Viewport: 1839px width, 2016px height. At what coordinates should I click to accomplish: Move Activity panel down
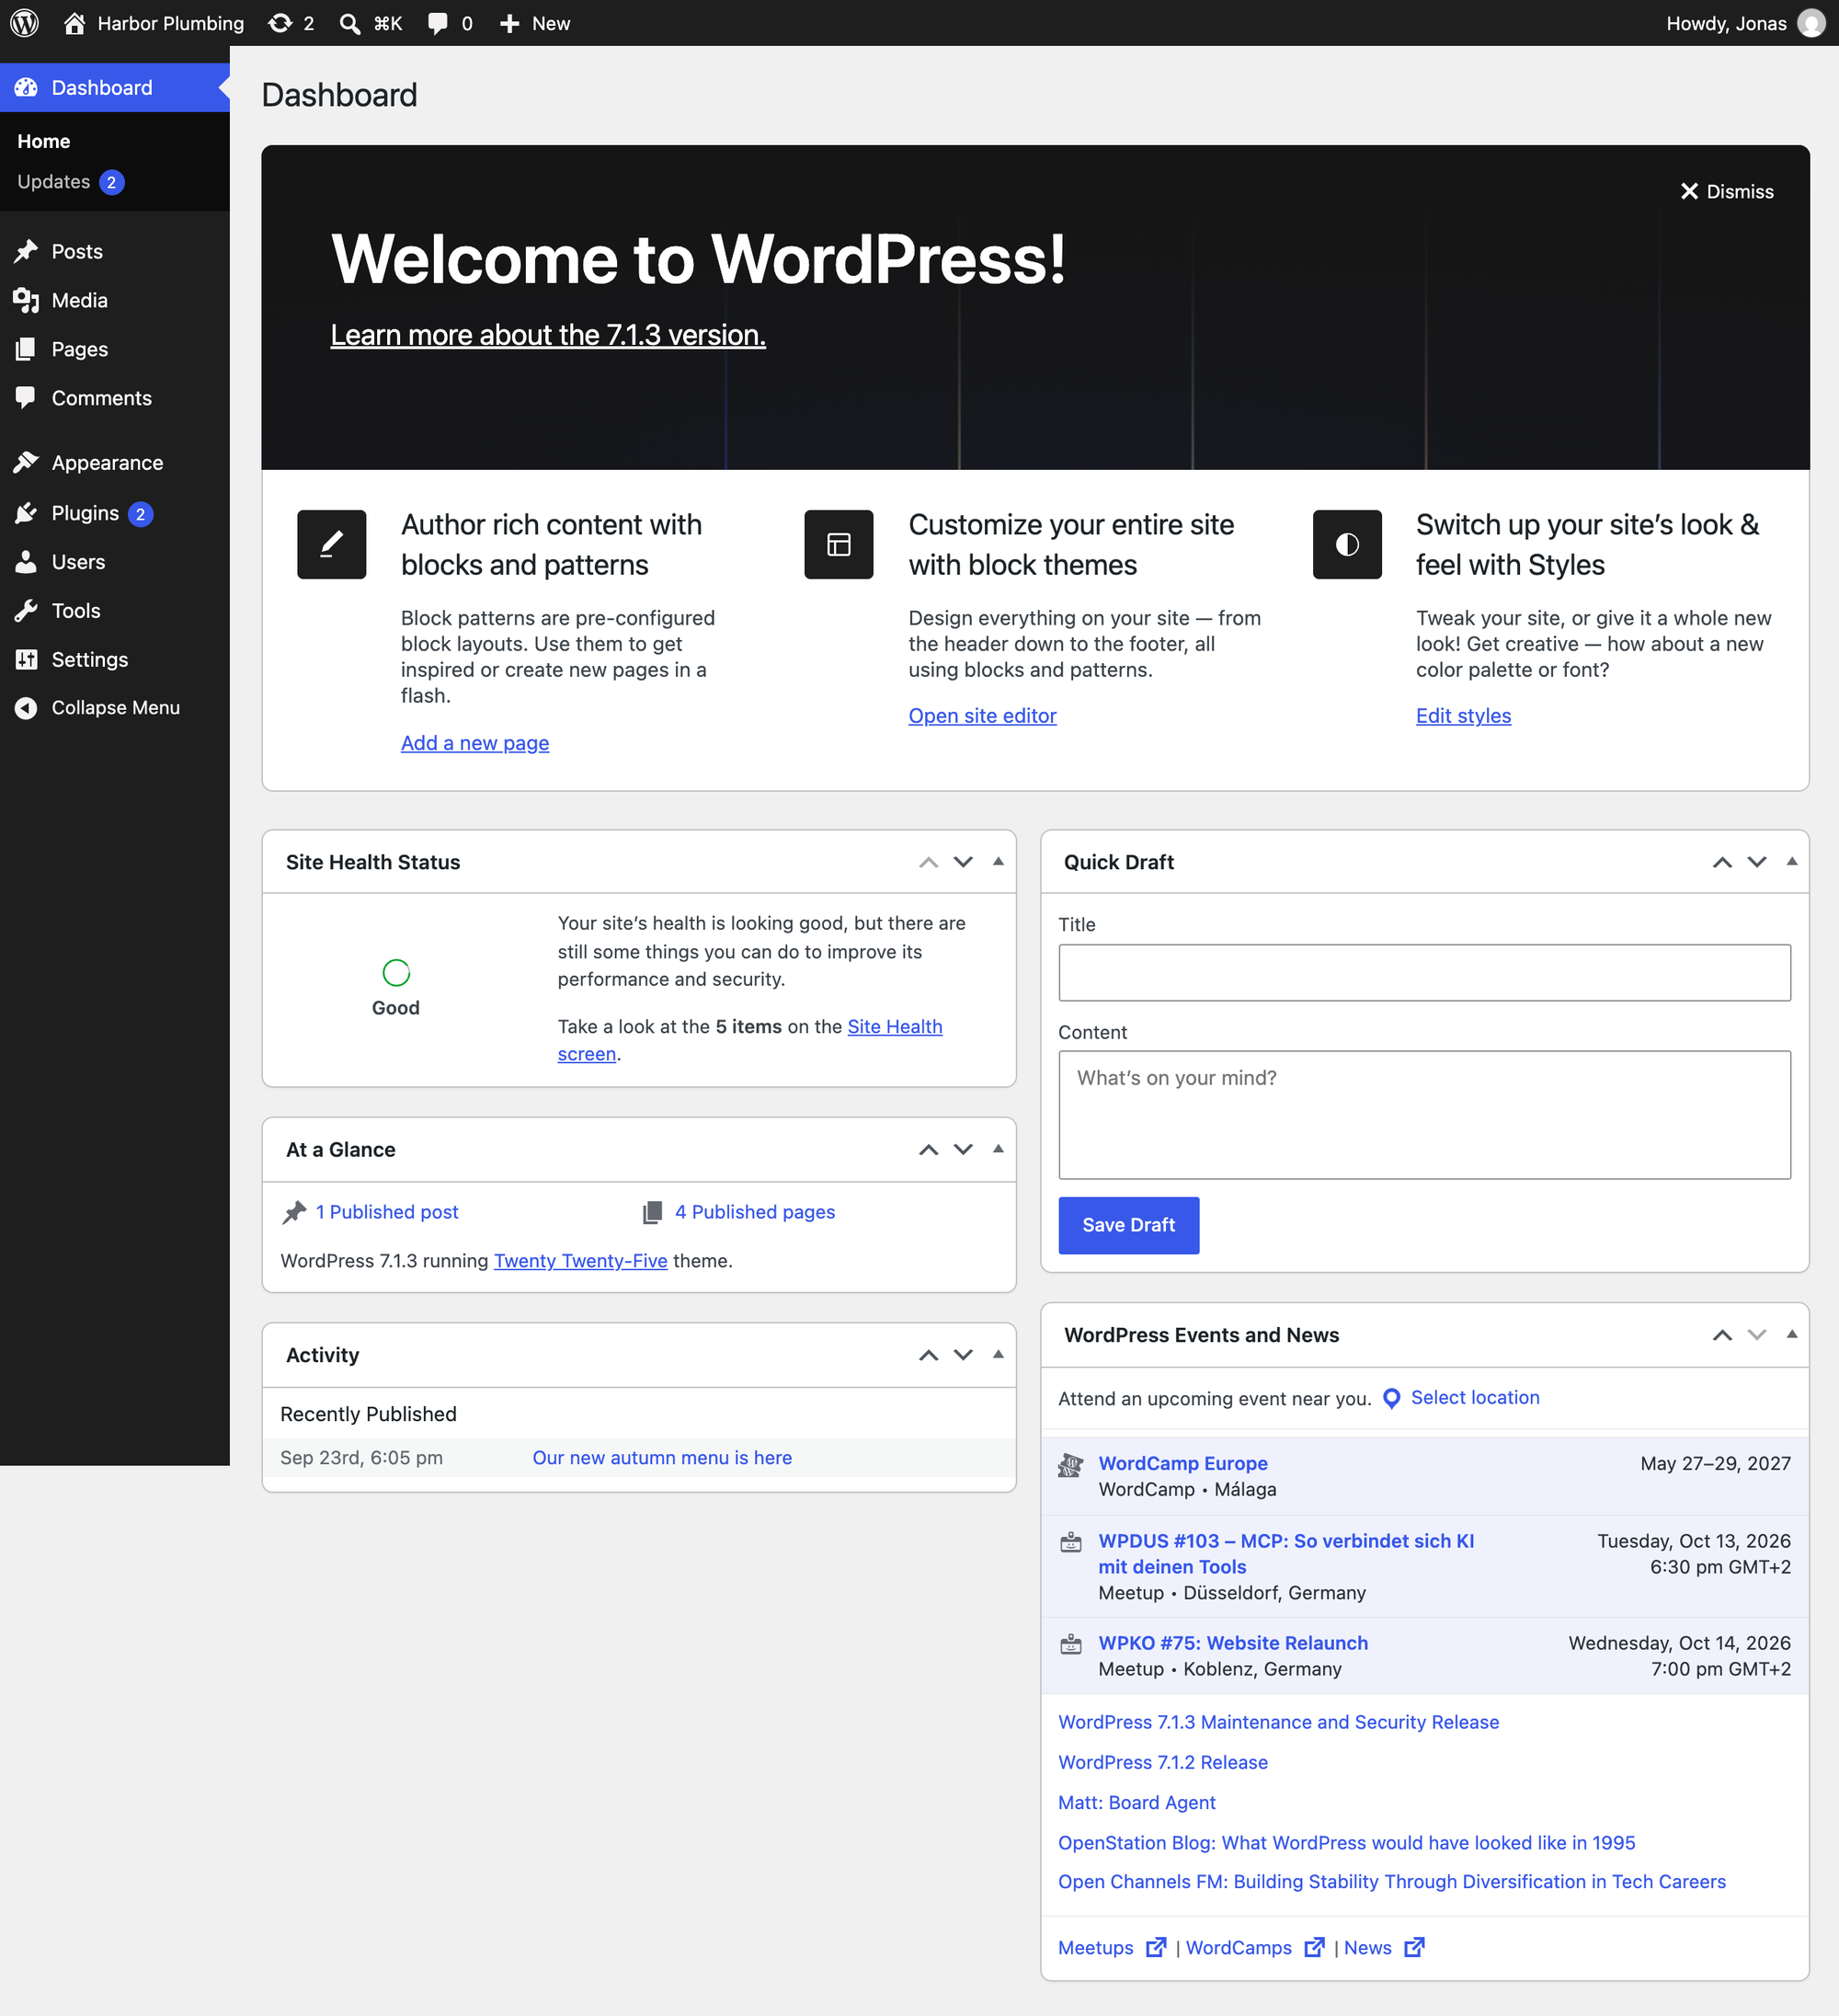point(963,1355)
